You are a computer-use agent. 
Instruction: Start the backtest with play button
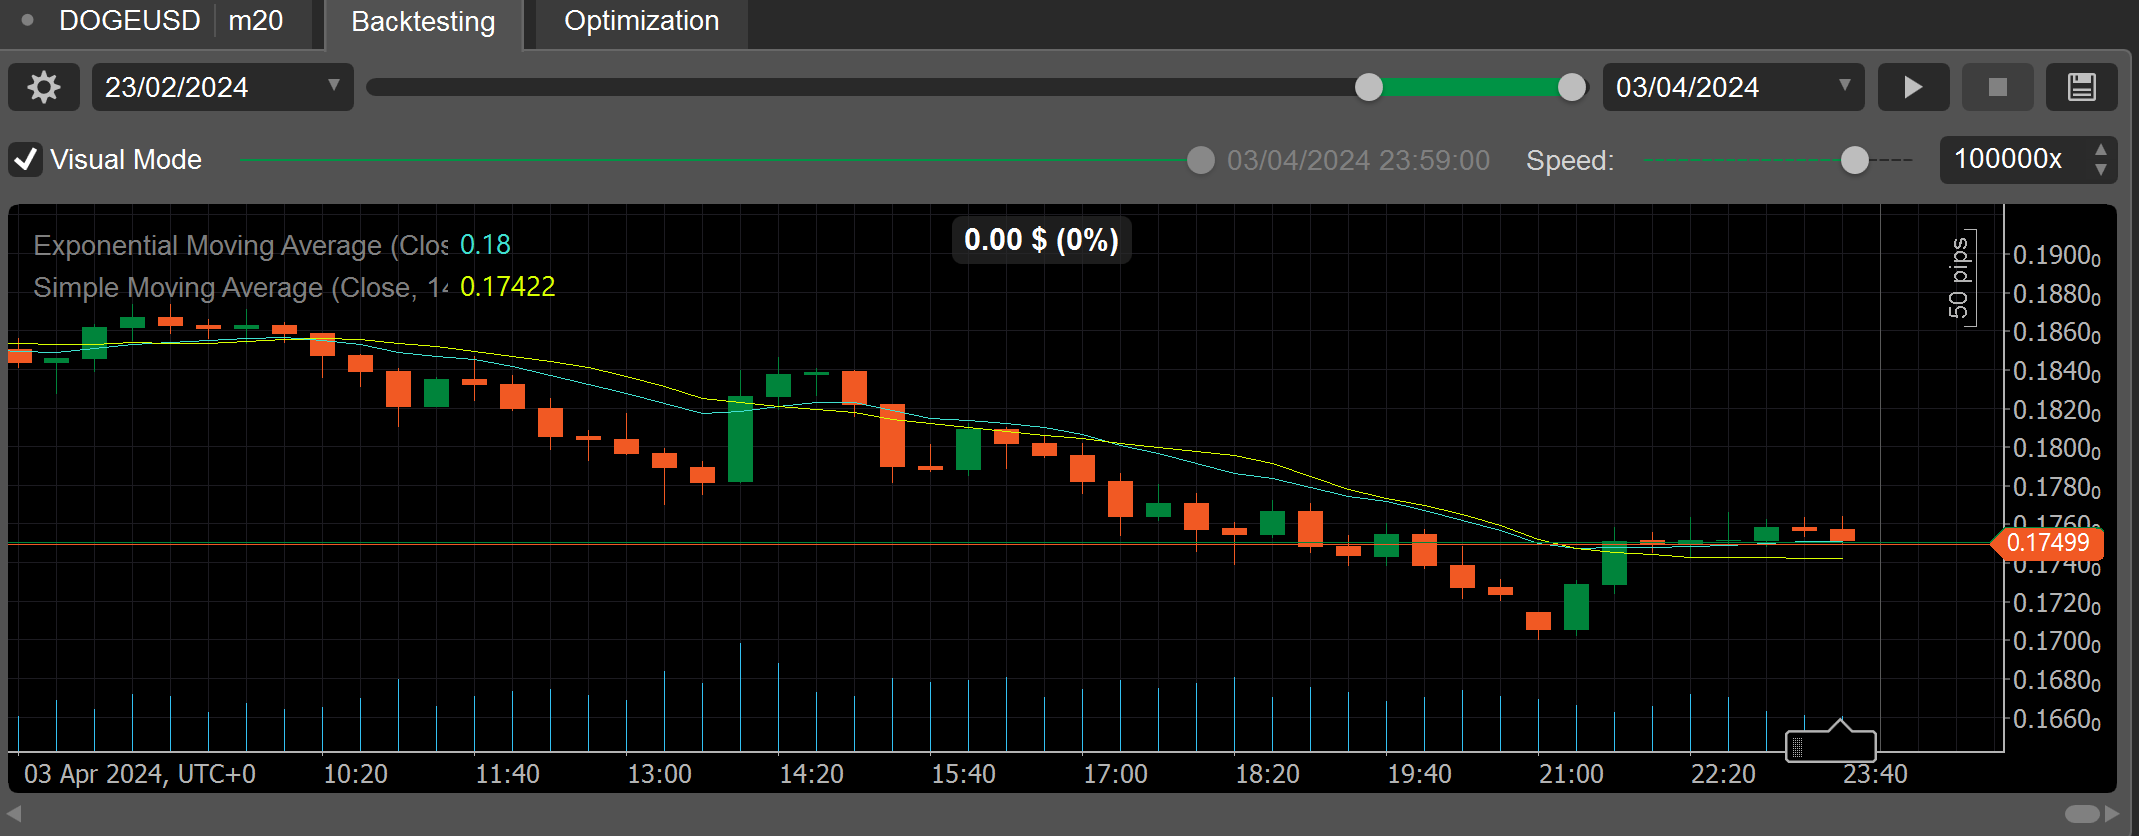coord(1913,88)
